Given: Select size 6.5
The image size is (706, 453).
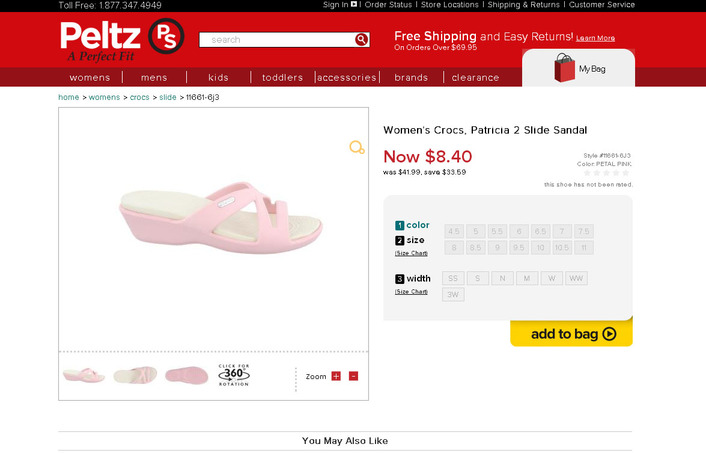Looking at the screenshot, I should pos(540,231).
